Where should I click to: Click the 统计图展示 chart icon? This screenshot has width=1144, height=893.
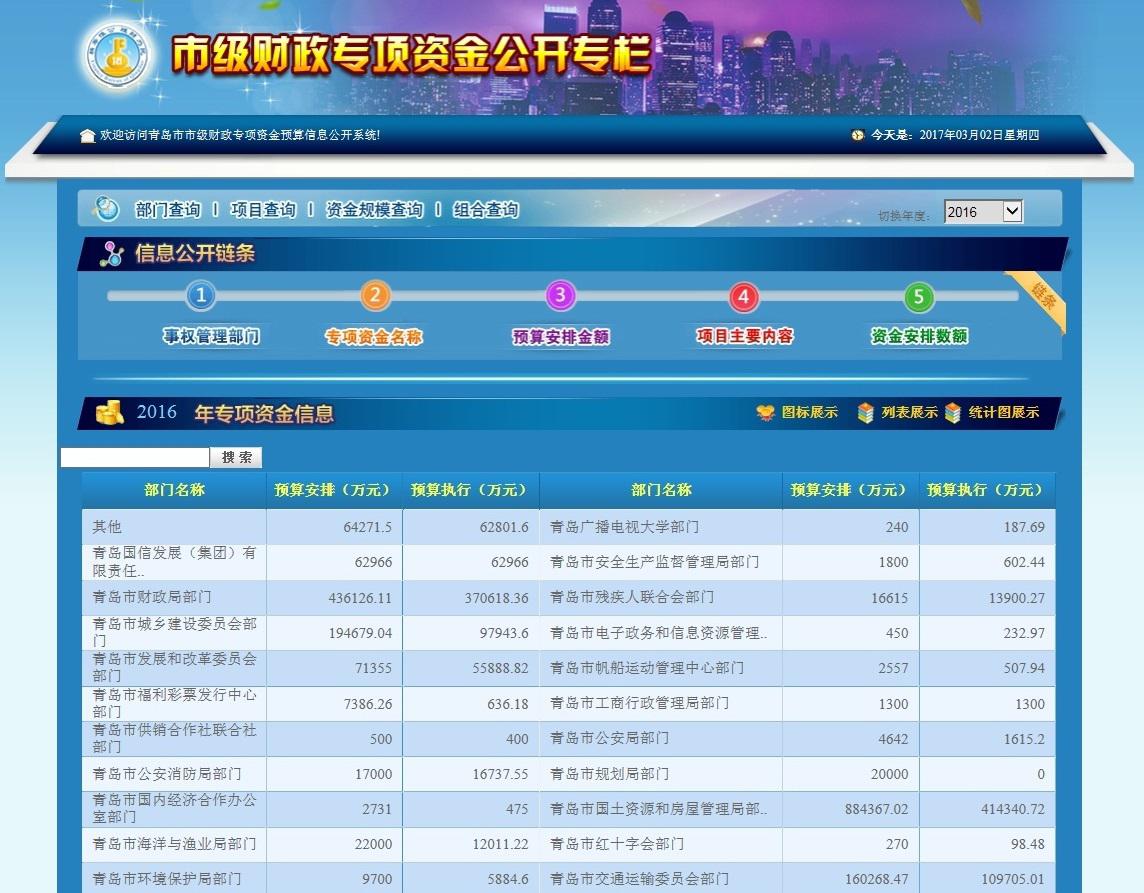(x=953, y=413)
